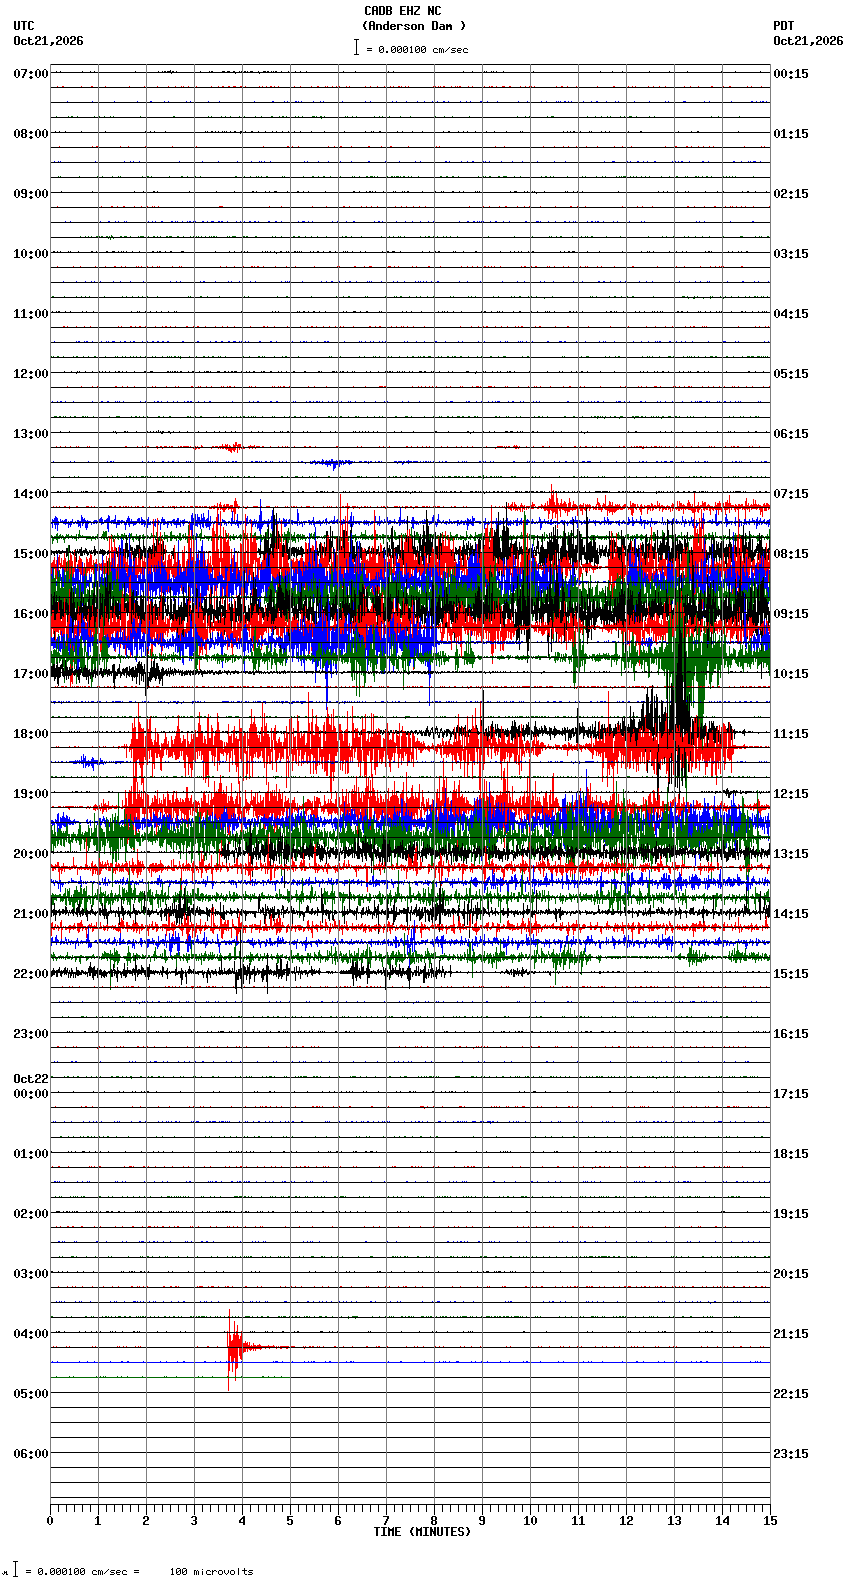Click the 4 minute axis tick label

click(242, 1521)
